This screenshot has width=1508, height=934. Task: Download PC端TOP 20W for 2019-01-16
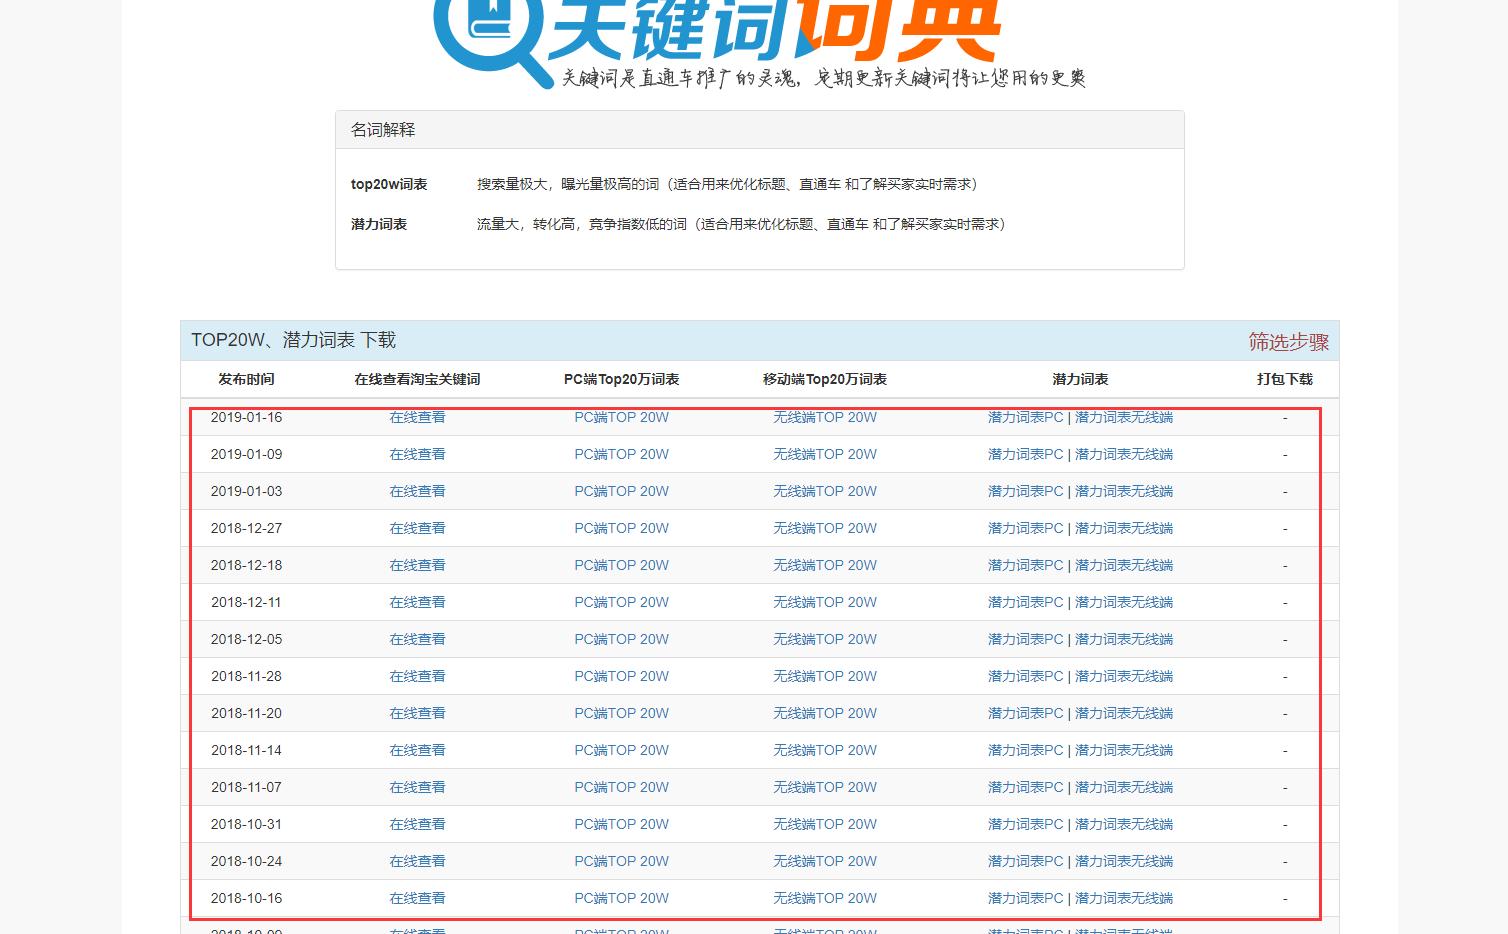pyautogui.click(x=621, y=417)
